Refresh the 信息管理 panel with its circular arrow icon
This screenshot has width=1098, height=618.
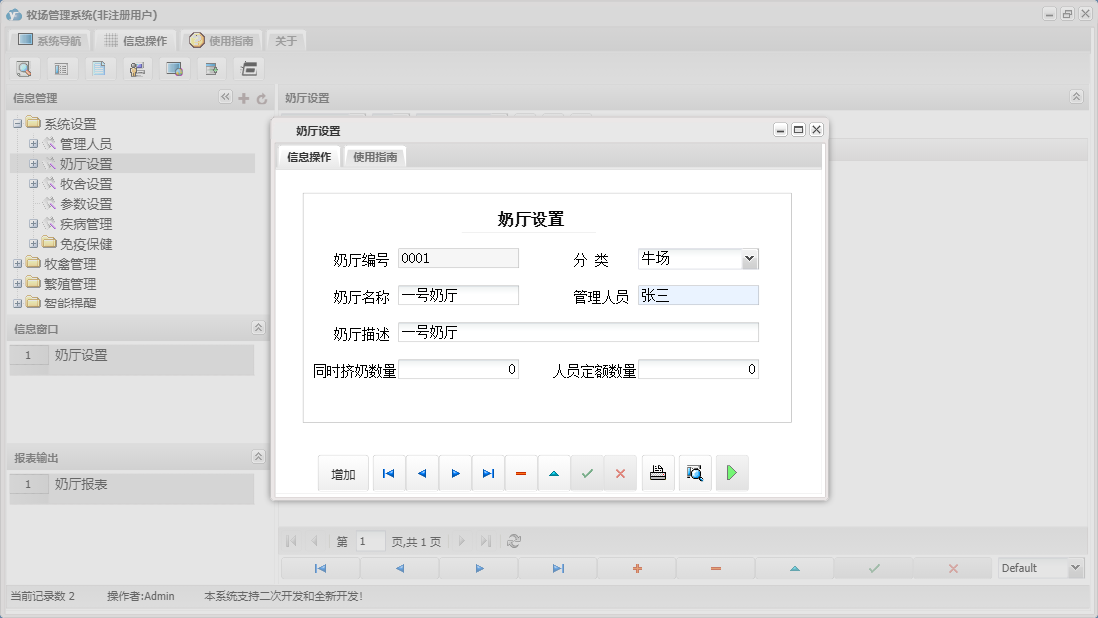(261, 98)
